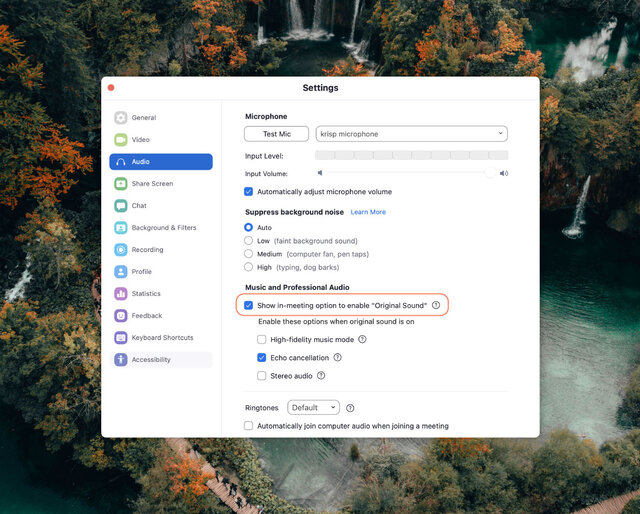The width and height of the screenshot is (640, 514).
Task: Click the Statistics label in sidebar
Action: coord(146,294)
